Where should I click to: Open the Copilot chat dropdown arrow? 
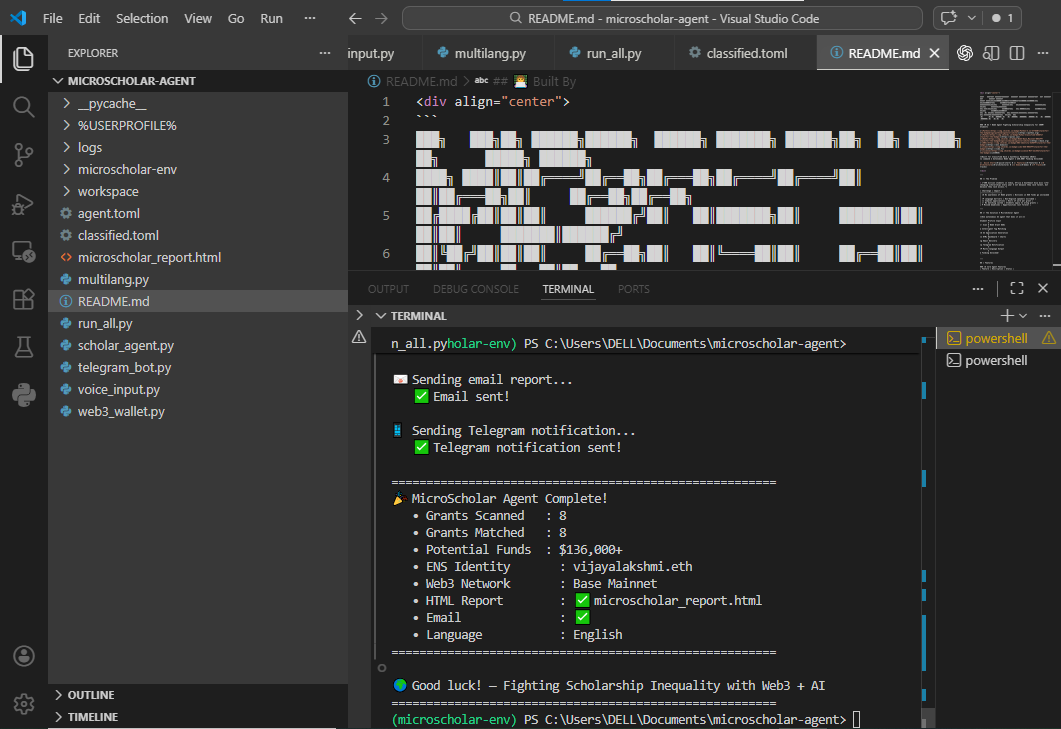972,18
